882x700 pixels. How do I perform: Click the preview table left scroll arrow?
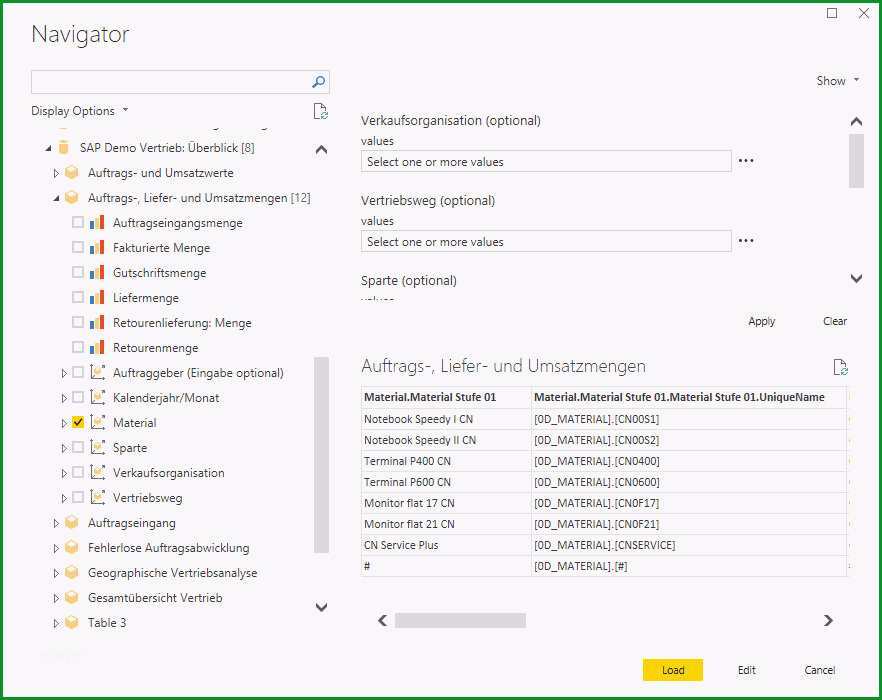point(382,620)
